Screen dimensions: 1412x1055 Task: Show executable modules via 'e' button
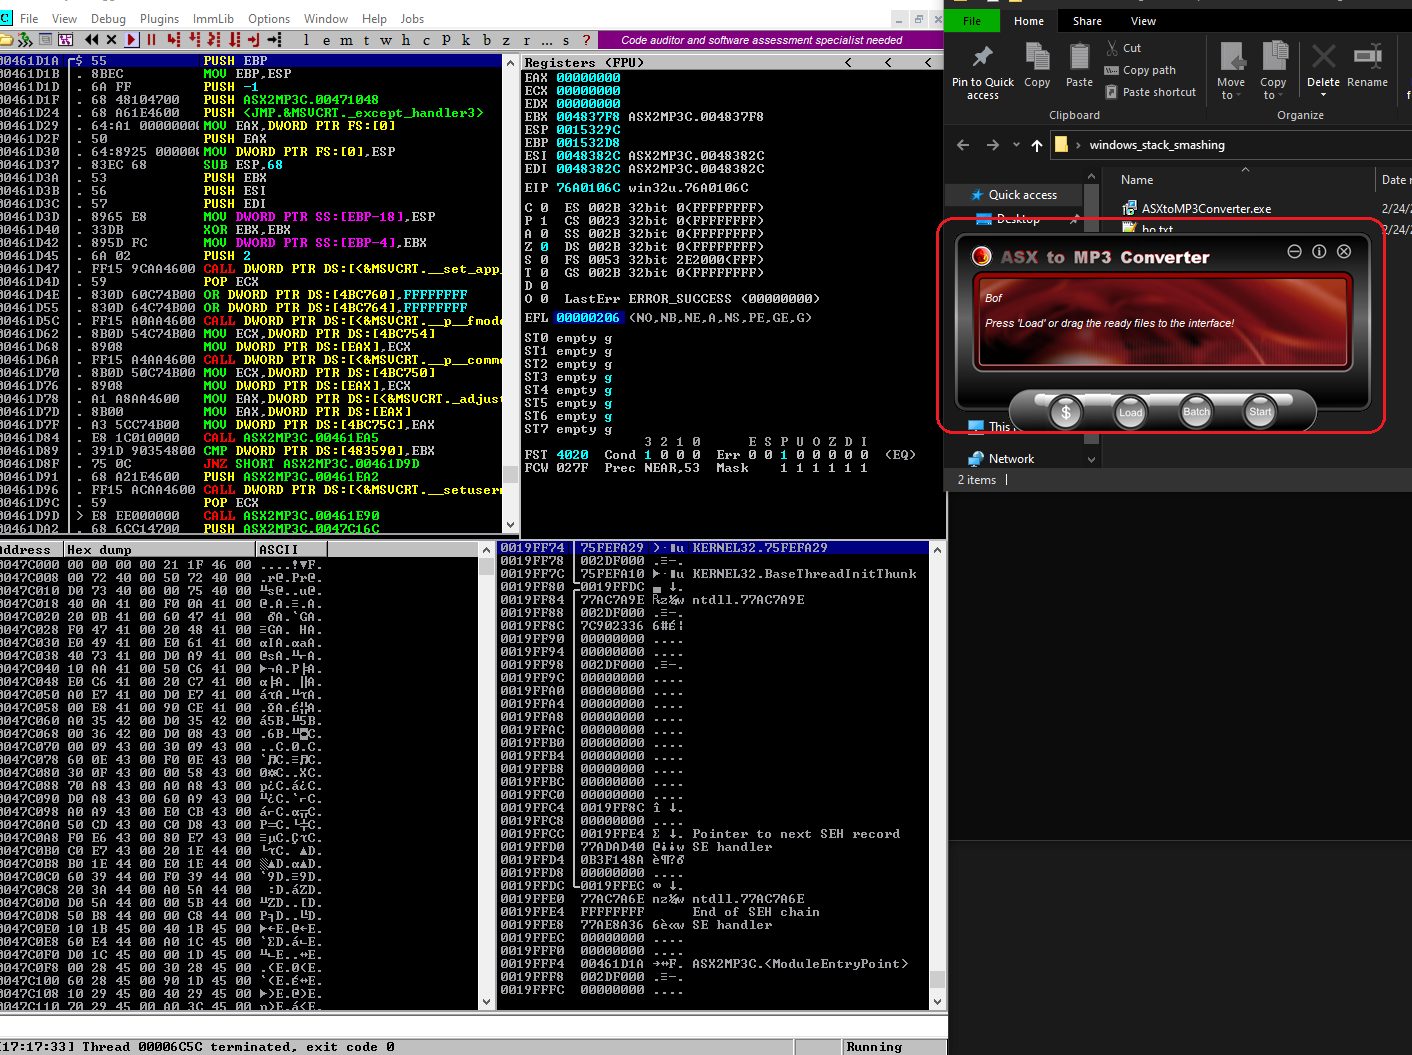326,40
